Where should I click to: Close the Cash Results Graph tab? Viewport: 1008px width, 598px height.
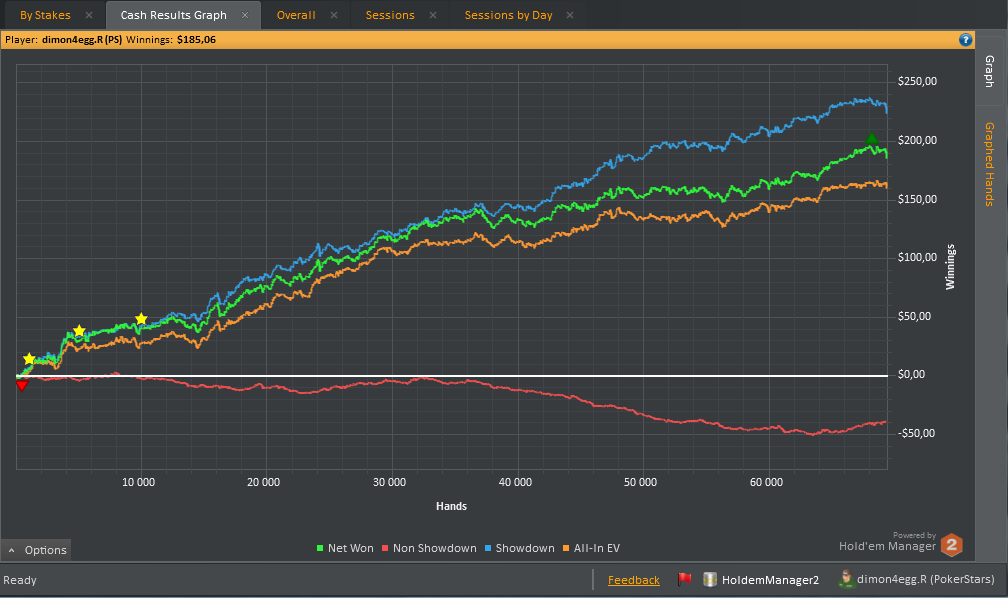pyautogui.click(x=244, y=15)
